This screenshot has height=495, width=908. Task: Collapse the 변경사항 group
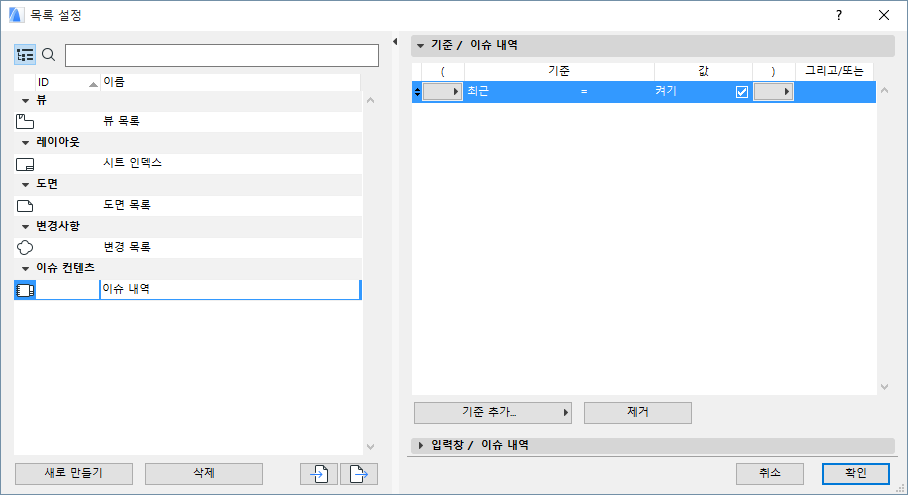coord(25,226)
